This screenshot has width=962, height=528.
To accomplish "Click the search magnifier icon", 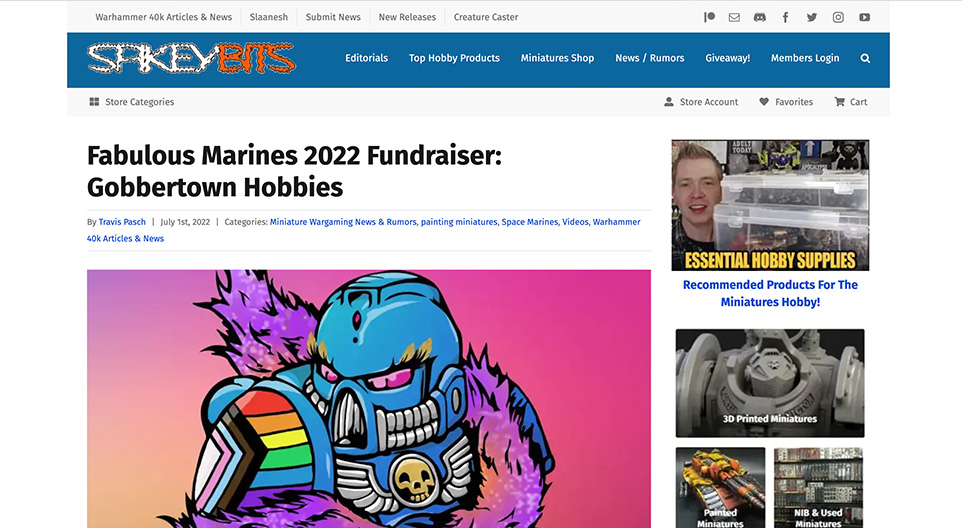I will pyautogui.click(x=865, y=58).
